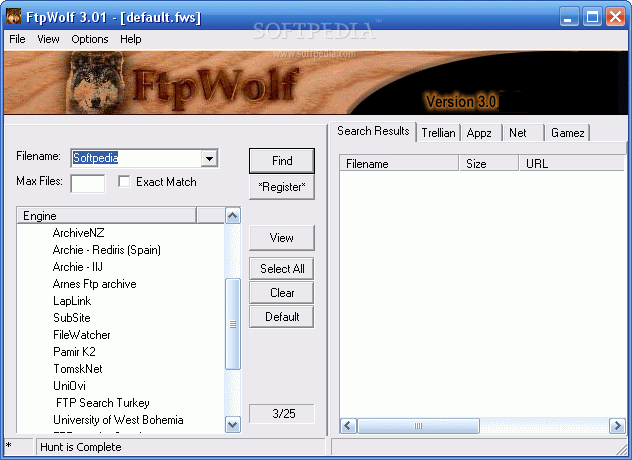Select Pamir K2 engine

tap(75, 352)
